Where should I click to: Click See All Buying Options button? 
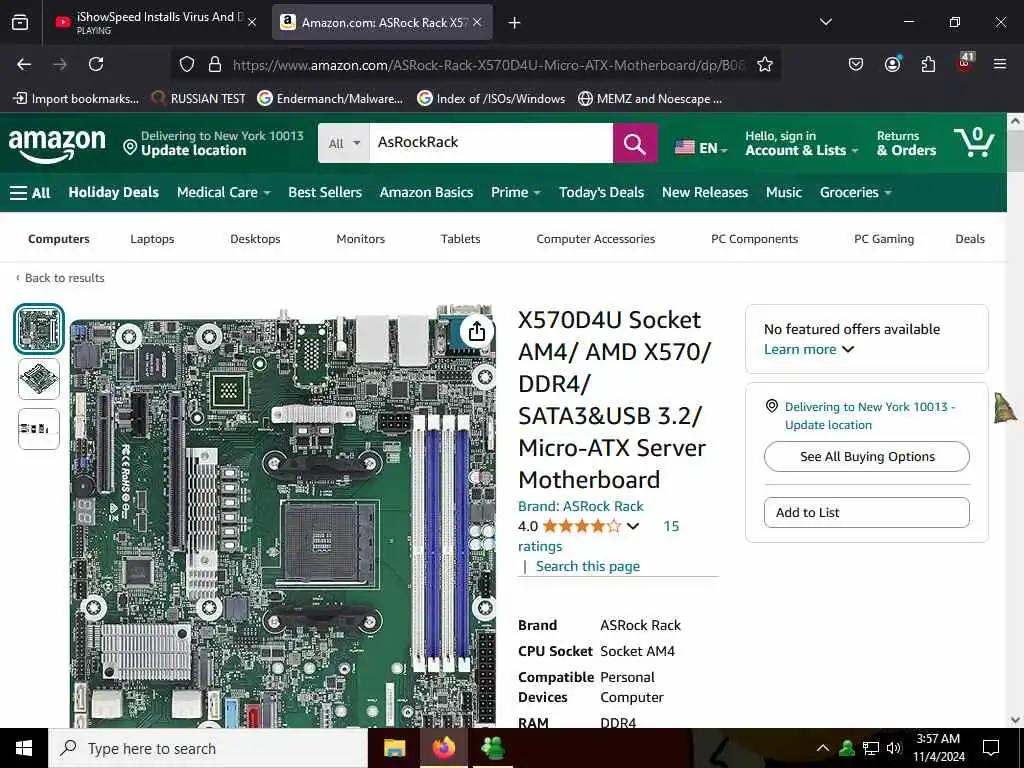click(x=867, y=456)
